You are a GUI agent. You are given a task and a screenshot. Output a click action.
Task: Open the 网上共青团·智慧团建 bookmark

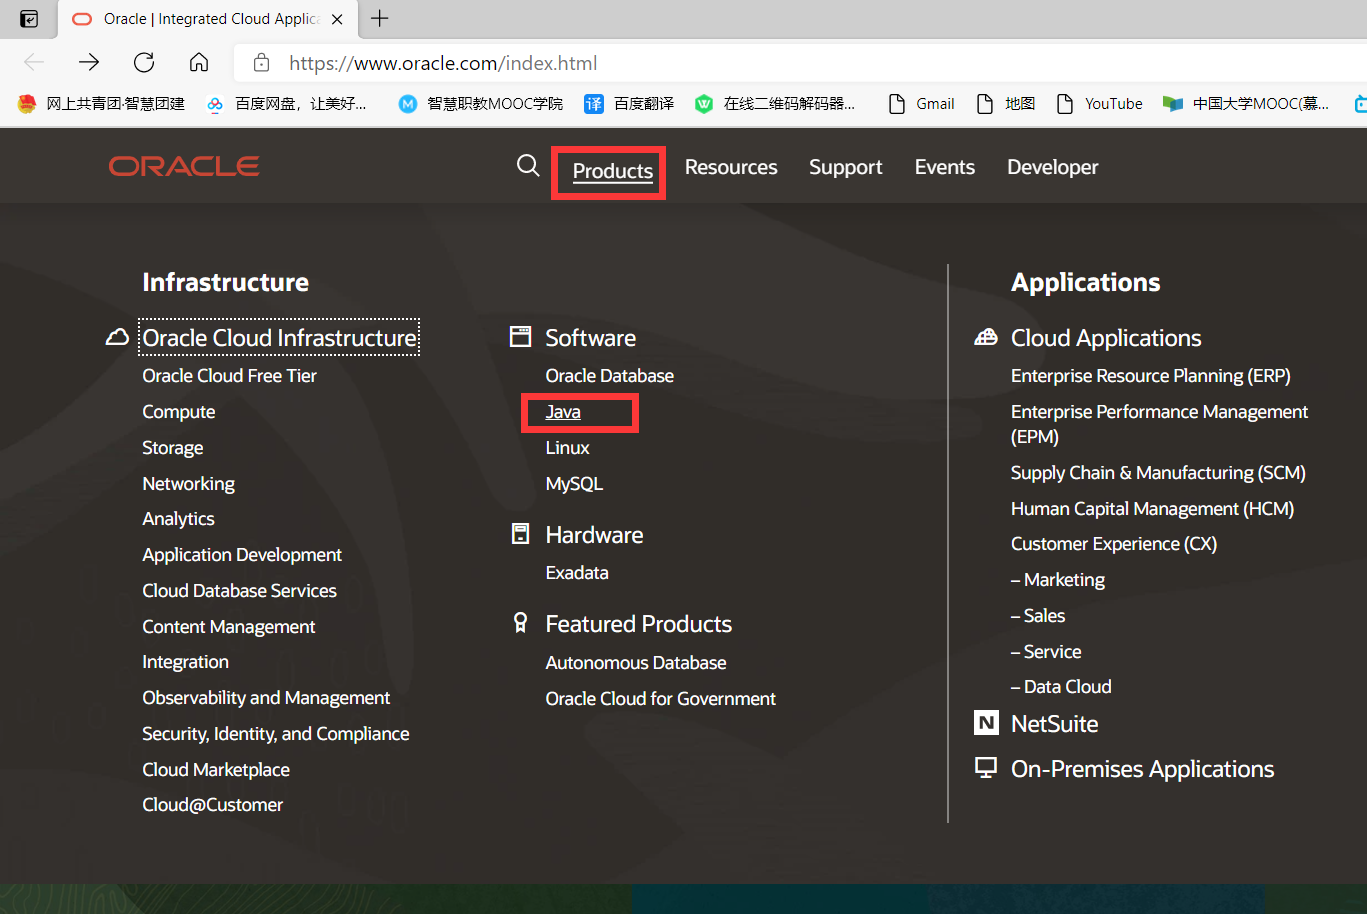coord(101,104)
